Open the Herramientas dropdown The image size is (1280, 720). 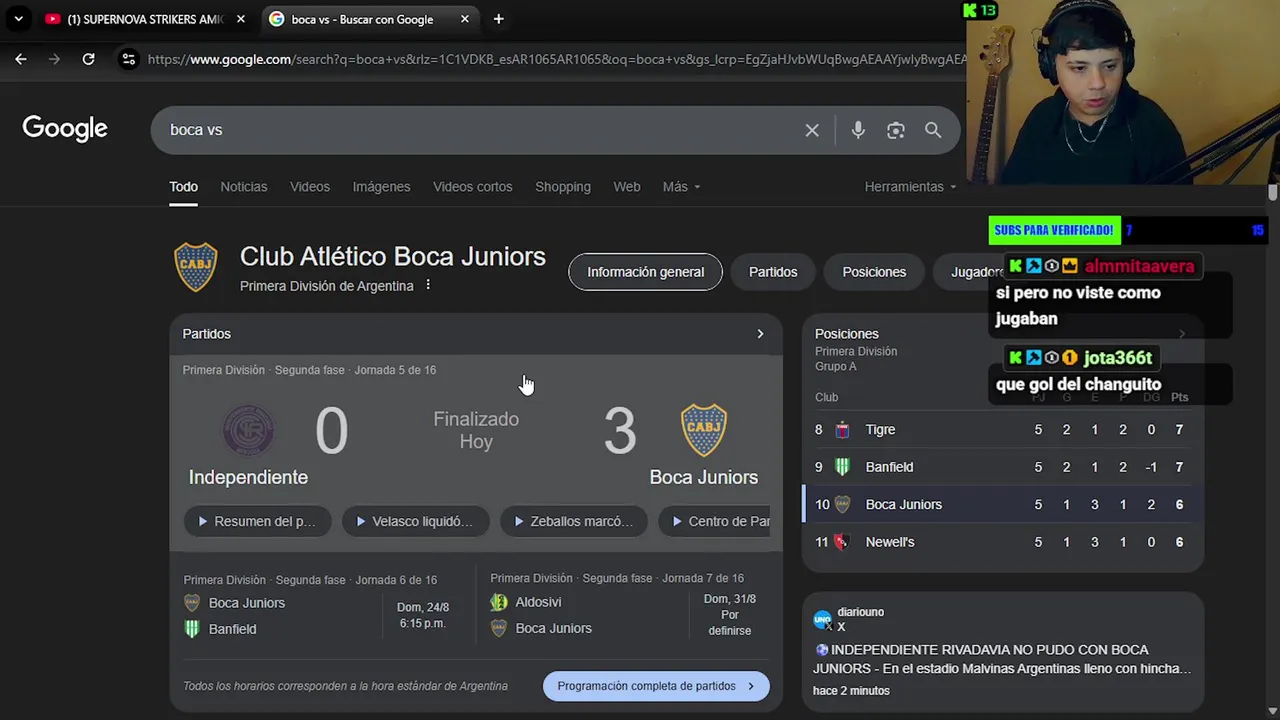(x=910, y=187)
